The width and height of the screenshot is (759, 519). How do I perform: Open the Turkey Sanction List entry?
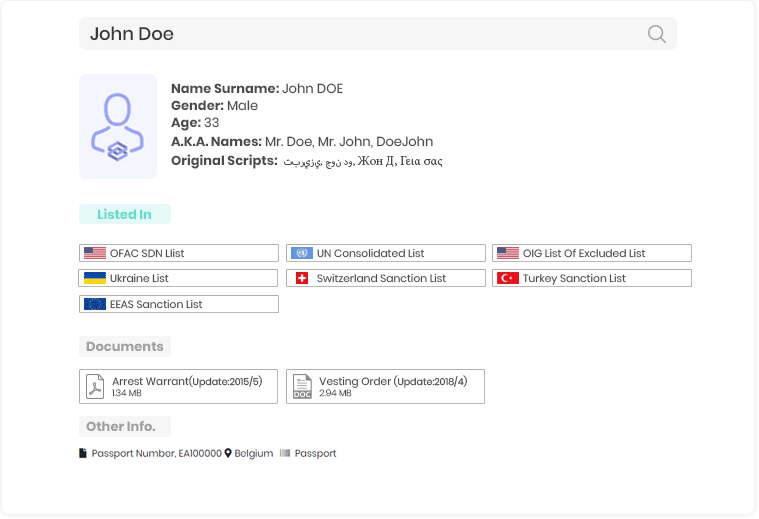coord(592,278)
